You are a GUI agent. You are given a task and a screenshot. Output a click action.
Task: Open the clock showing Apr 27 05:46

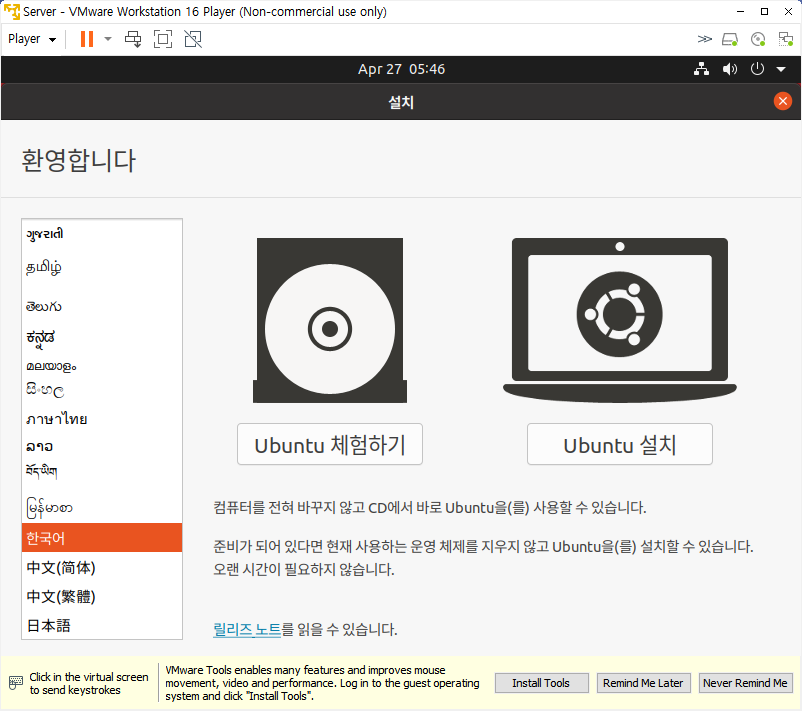coord(401,69)
